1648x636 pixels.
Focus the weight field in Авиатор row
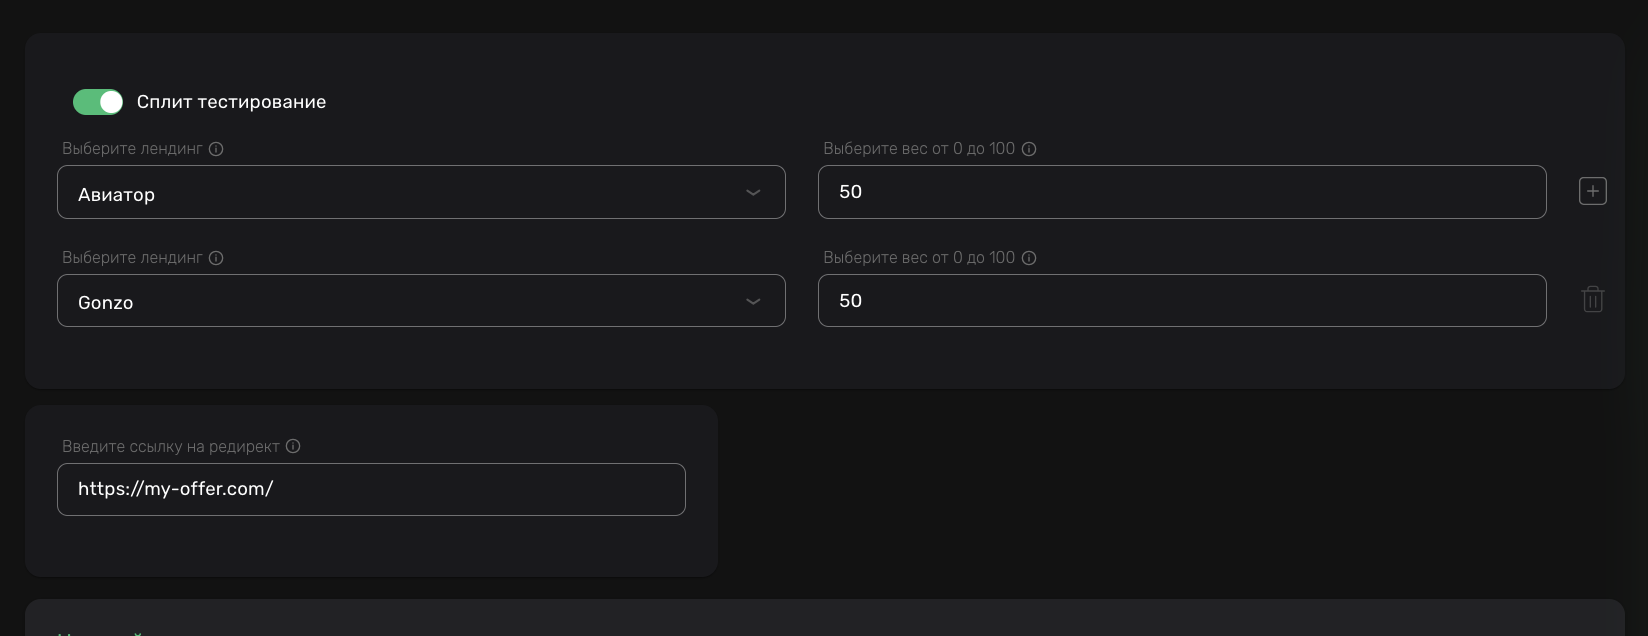[x=1181, y=192]
